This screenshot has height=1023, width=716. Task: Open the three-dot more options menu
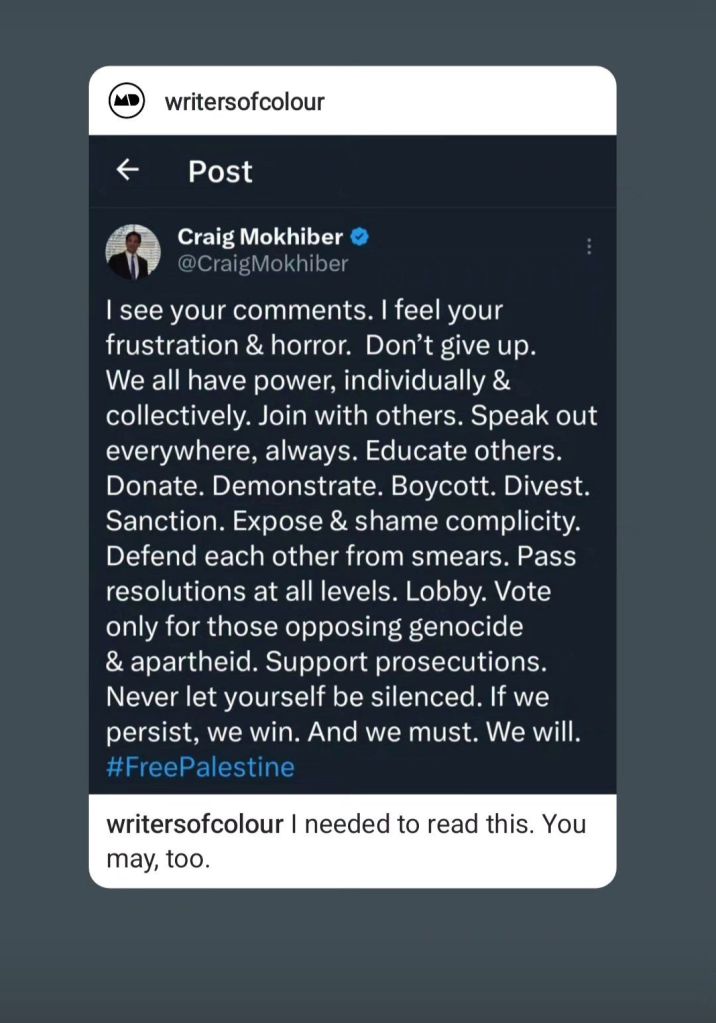click(589, 246)
